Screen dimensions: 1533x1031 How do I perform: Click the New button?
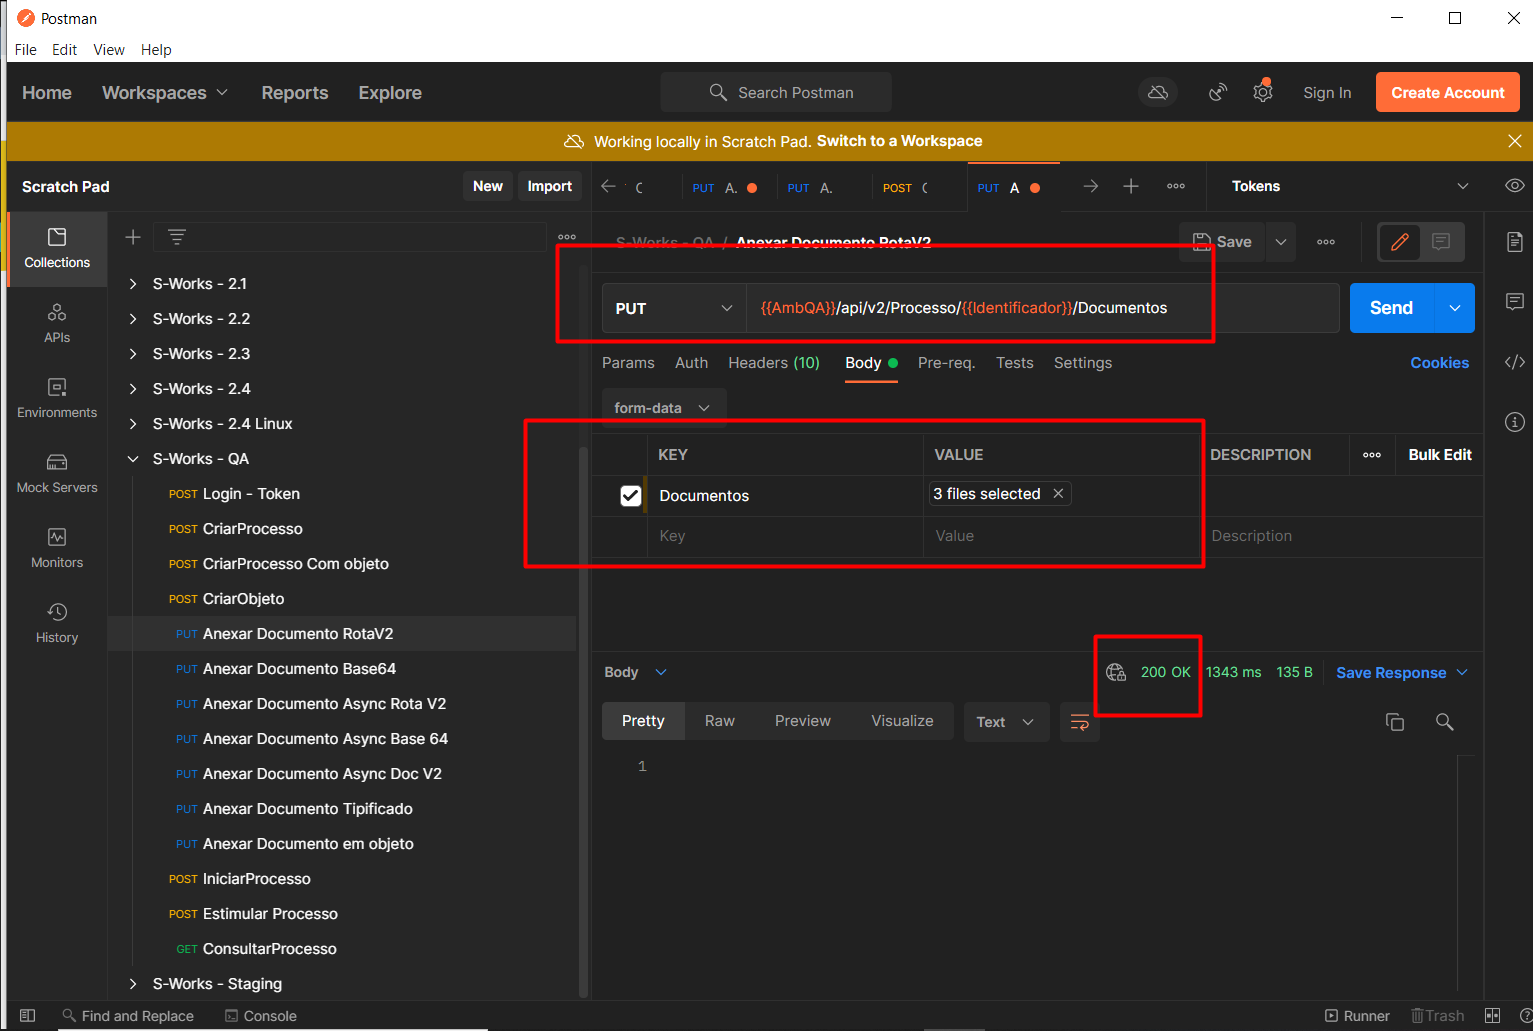coord(488,186)
